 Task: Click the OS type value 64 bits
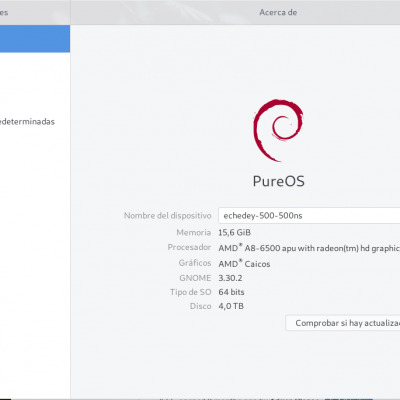pyautogui.click(x=231, y=292)
